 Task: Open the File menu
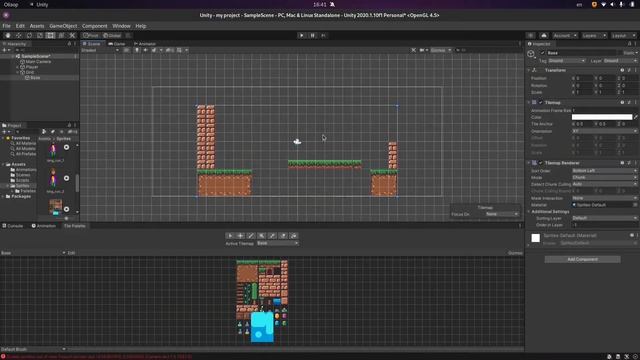coord(7,26)
